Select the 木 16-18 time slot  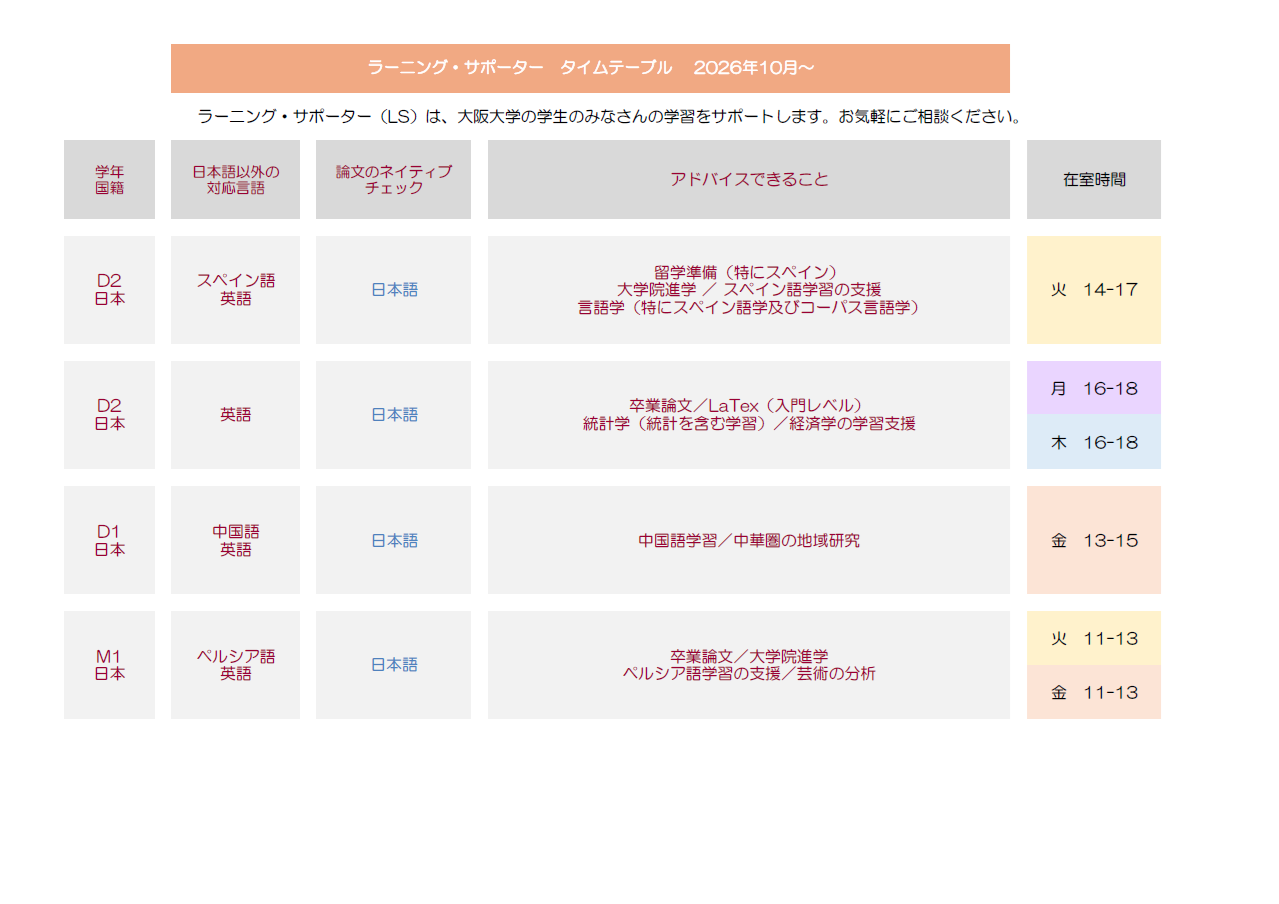point(1094,442)
